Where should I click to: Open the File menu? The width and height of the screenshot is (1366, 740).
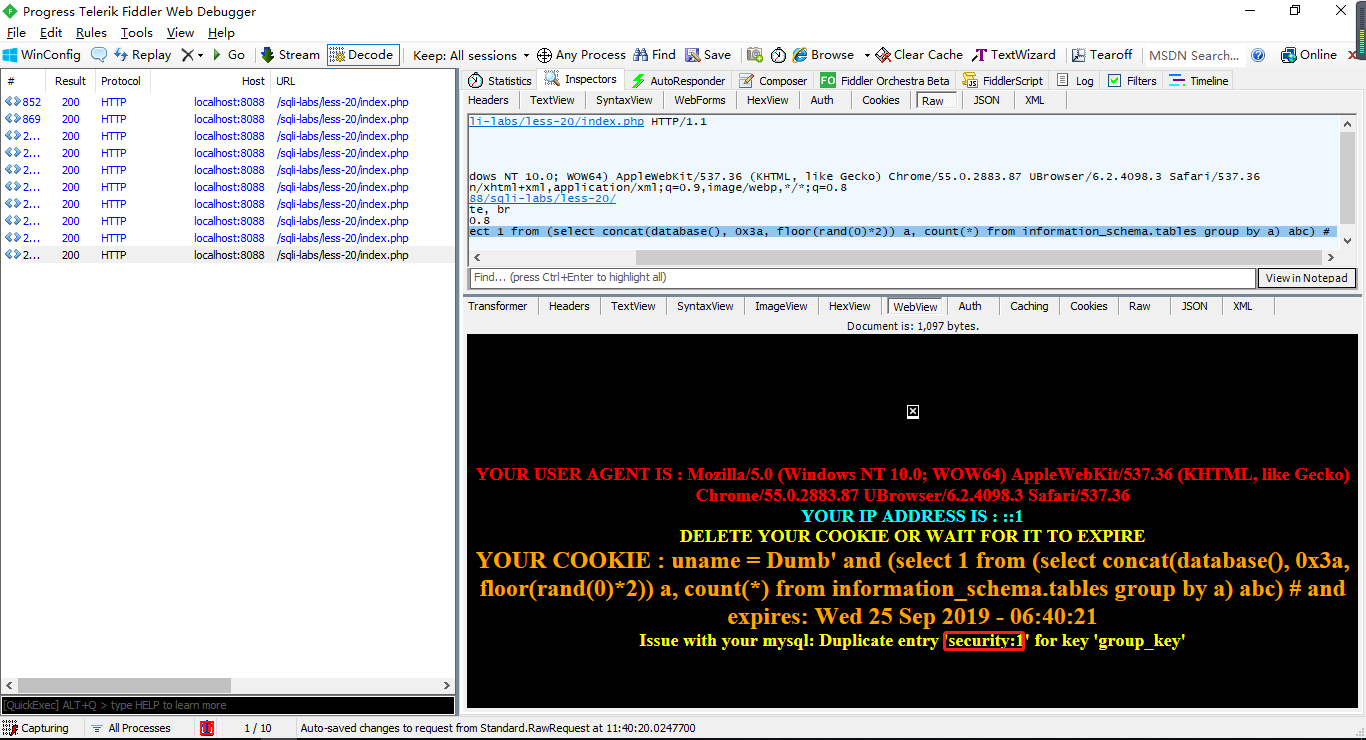16,33
